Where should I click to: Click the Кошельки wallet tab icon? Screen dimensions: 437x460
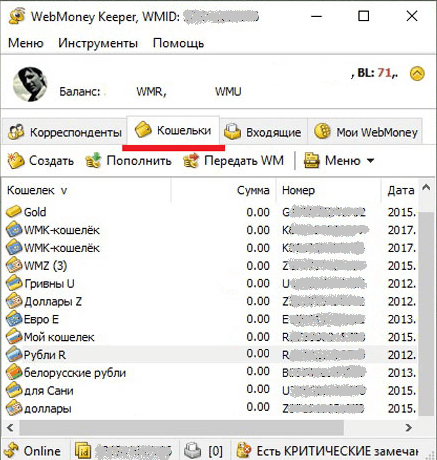coord(143,129)
